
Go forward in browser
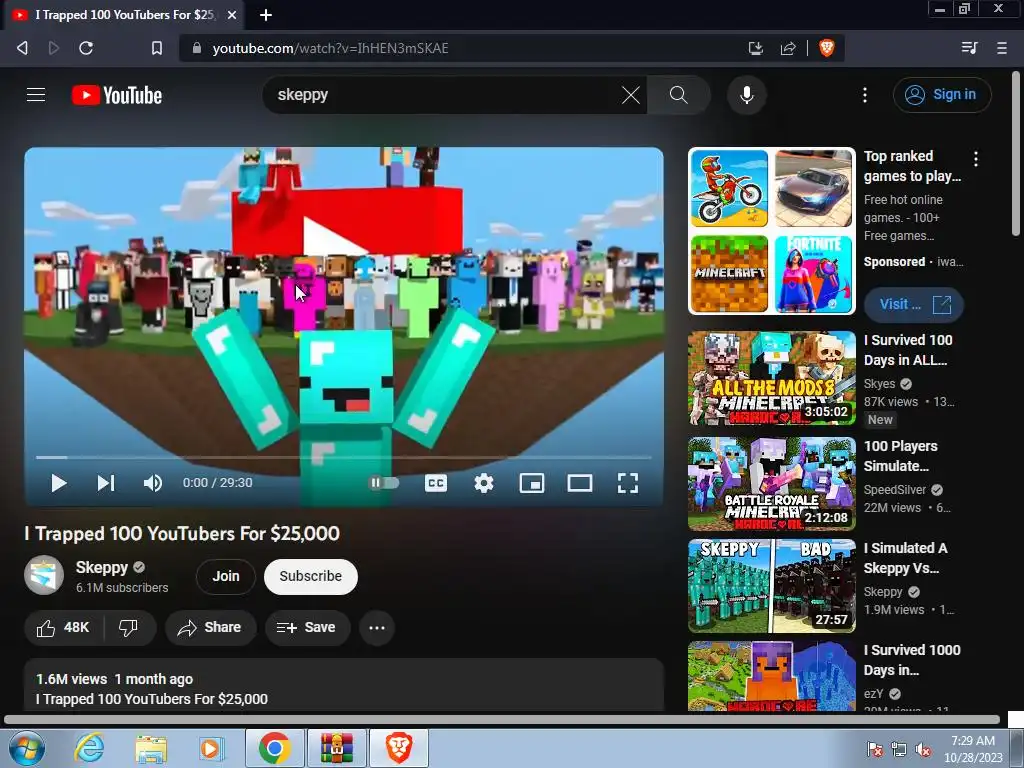[x=54, y=48]
